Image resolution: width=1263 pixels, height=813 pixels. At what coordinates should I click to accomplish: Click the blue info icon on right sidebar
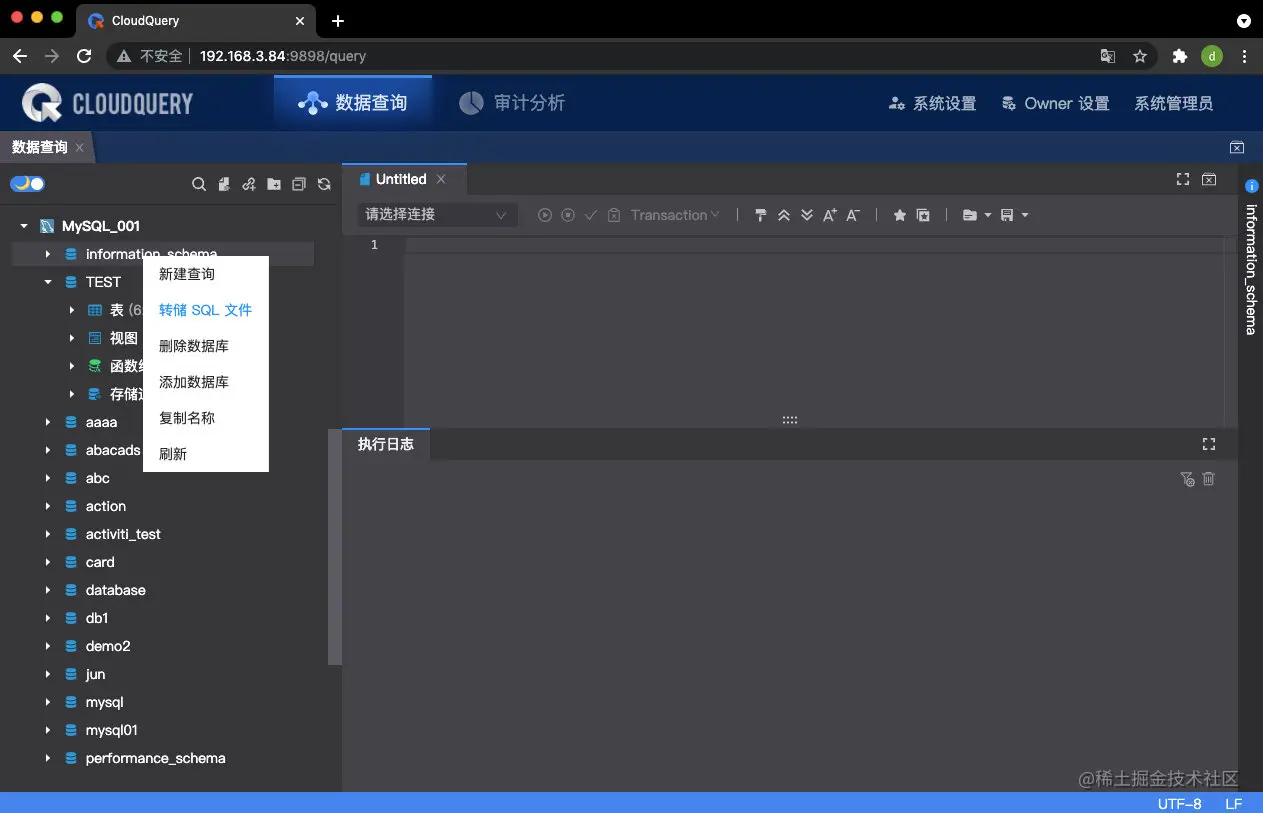point(1251,186)
